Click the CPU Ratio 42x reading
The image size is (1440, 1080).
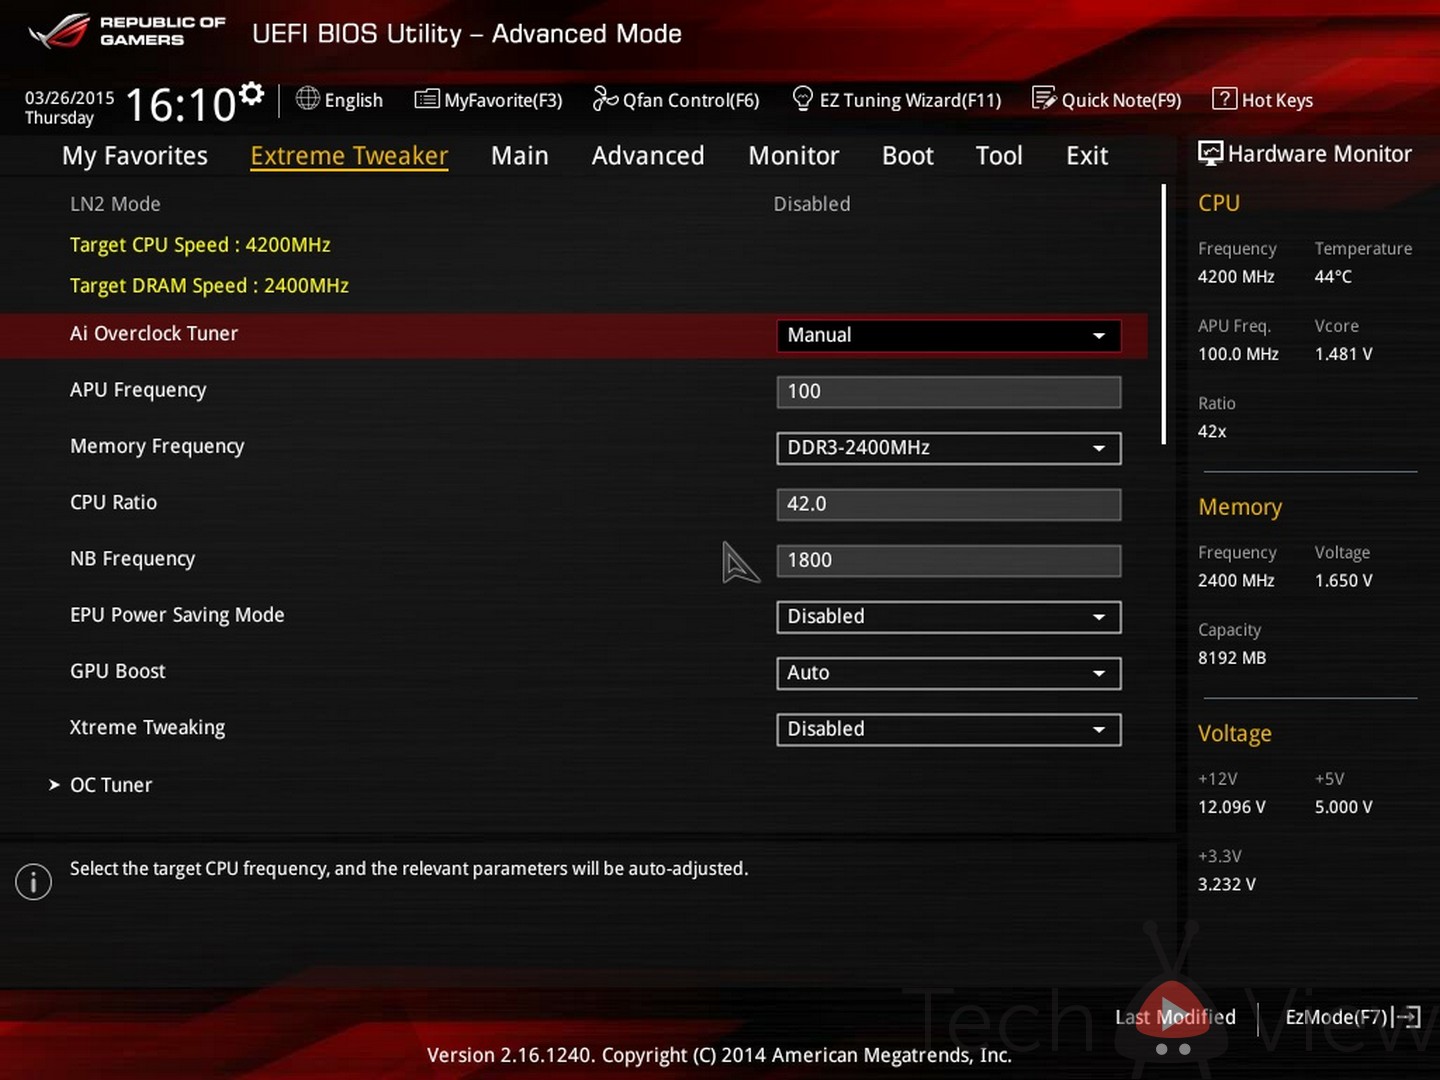click(1212, 431)
